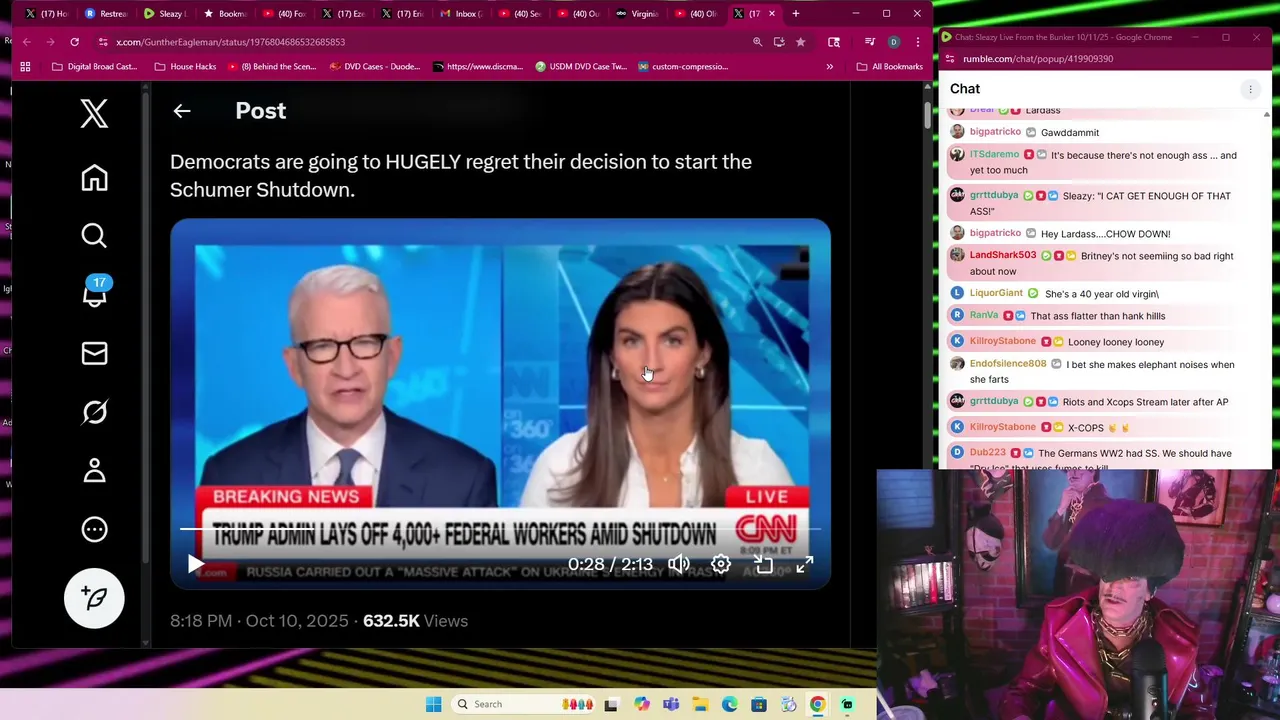
Task: Open Microsoft Store from the taskbar
Action: click(759, 704)
